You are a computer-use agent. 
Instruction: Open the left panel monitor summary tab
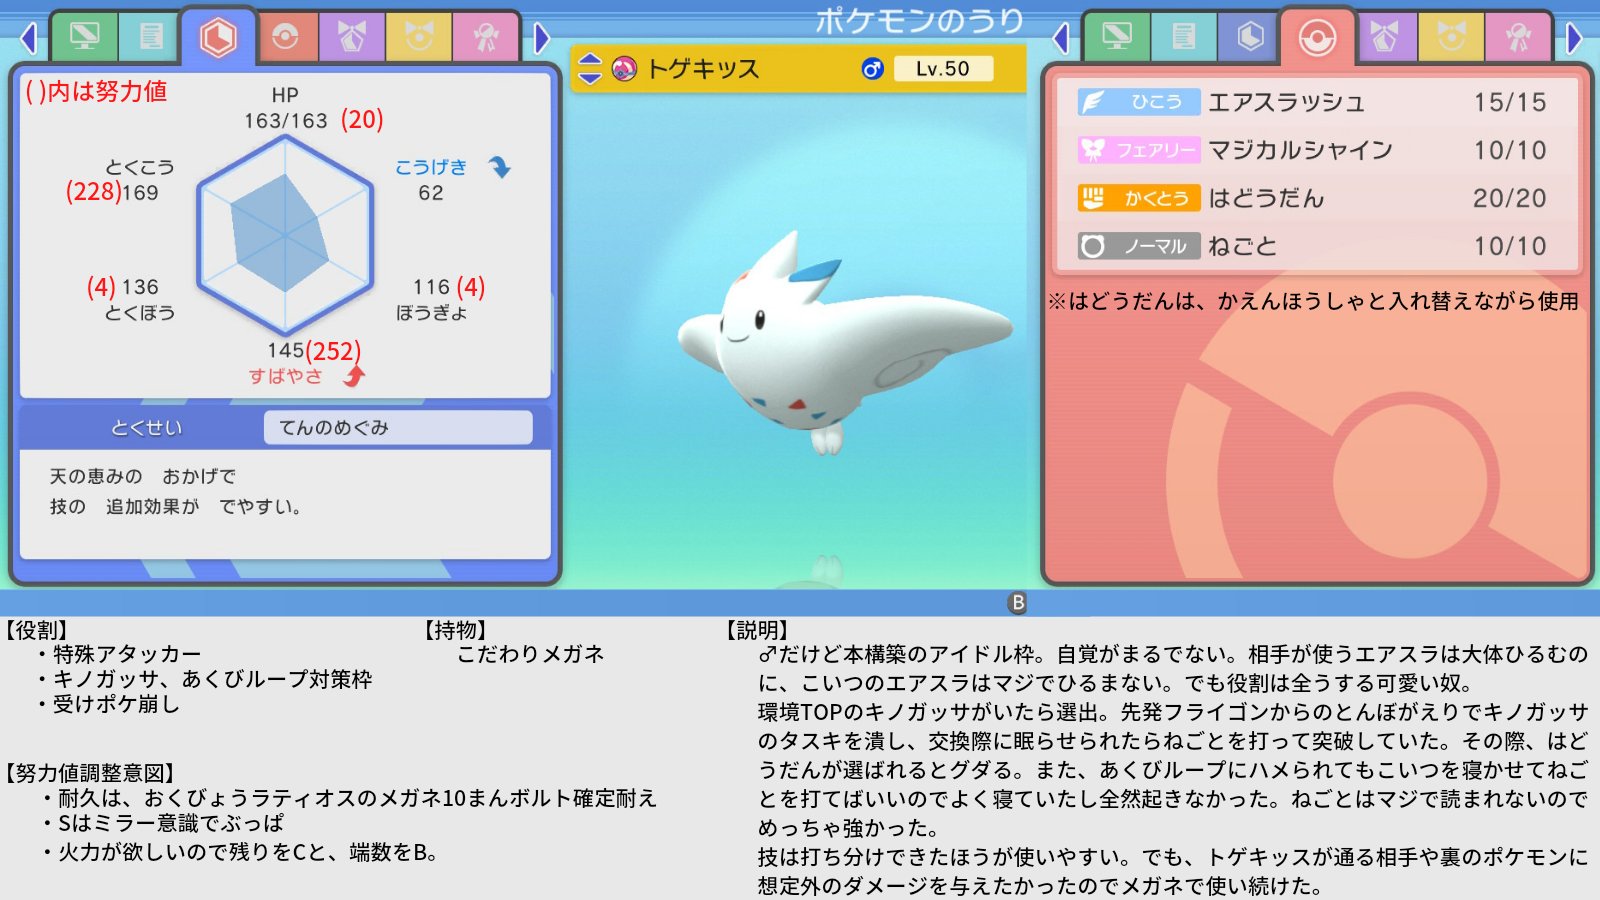tap(84, 37)
